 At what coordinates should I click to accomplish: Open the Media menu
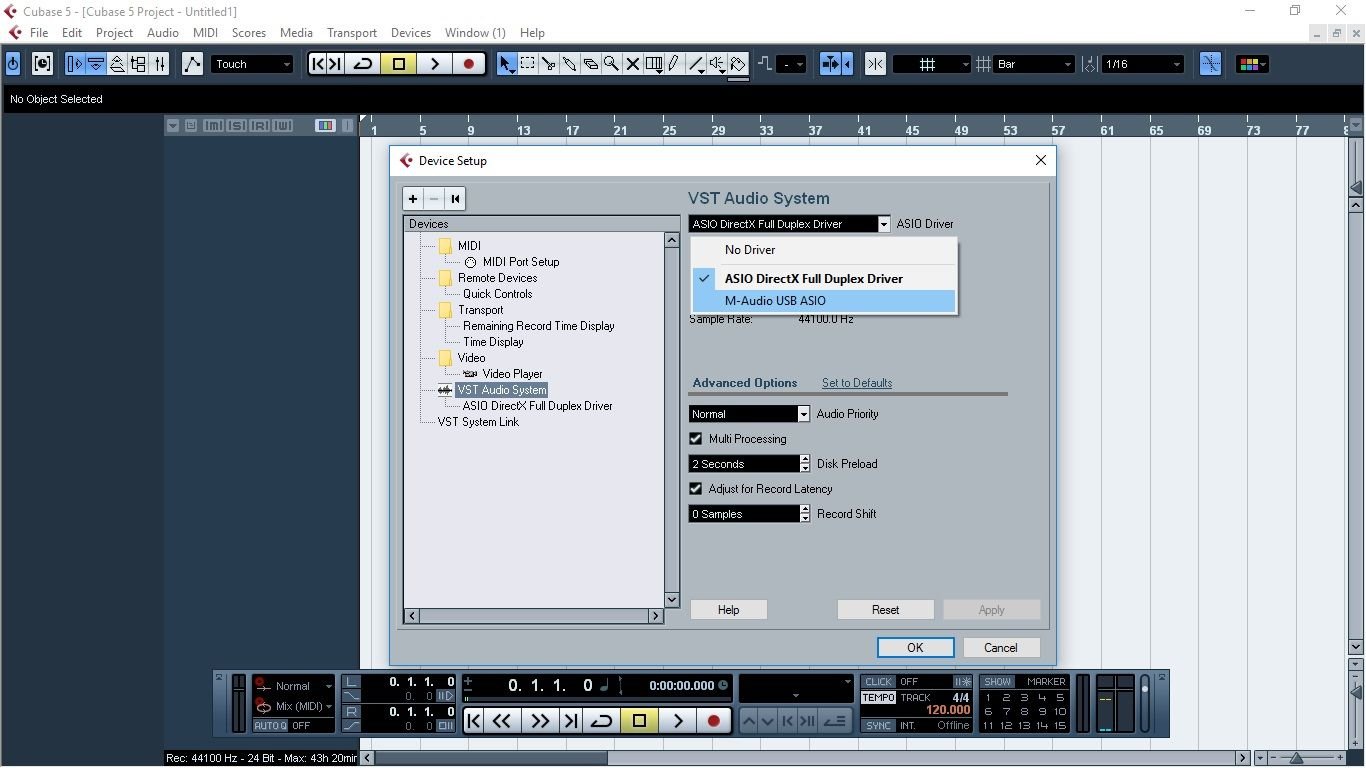(x=296, y=33)
